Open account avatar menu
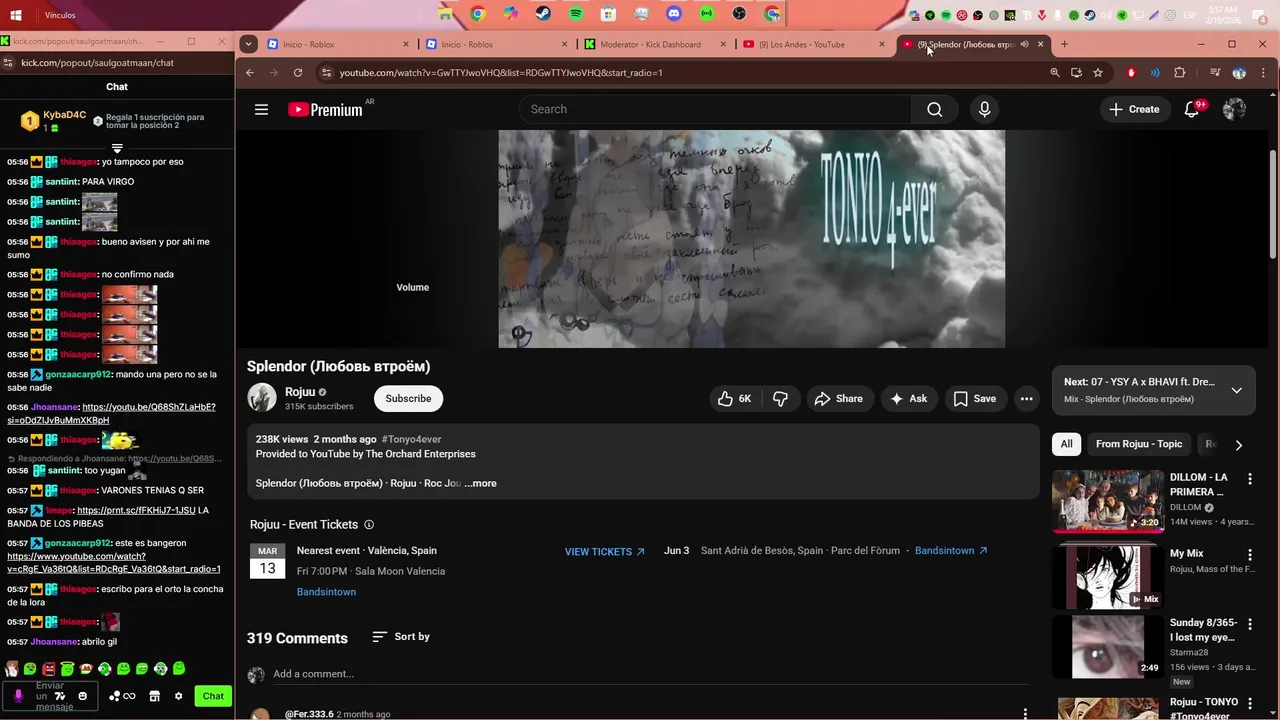Image resolution: width=1280 pixels, height=720 pixels. pos(1234,109)
